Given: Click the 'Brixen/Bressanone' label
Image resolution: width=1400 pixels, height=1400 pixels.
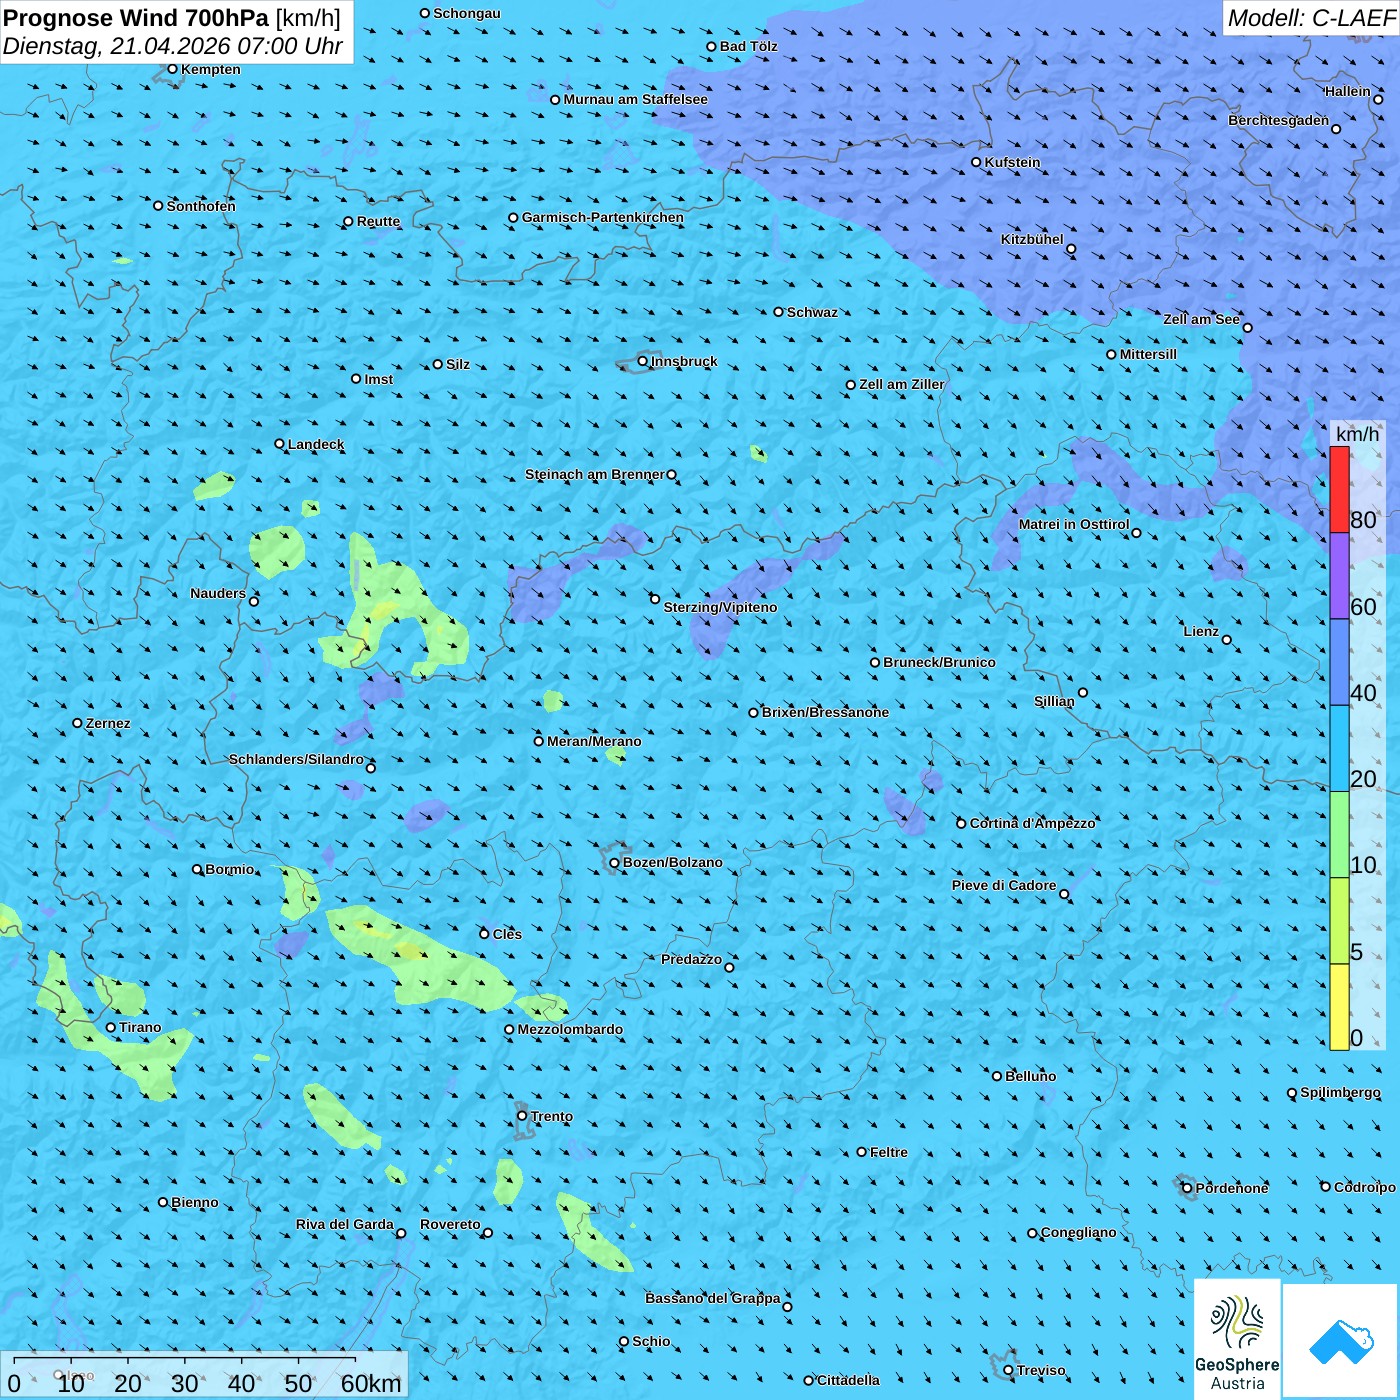Looking at the screenshot, I should (825, 712).
